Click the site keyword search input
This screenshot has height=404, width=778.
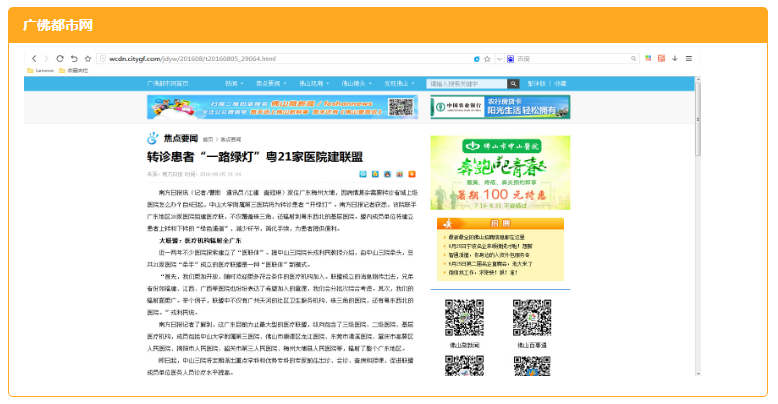[x=466, y=84]
